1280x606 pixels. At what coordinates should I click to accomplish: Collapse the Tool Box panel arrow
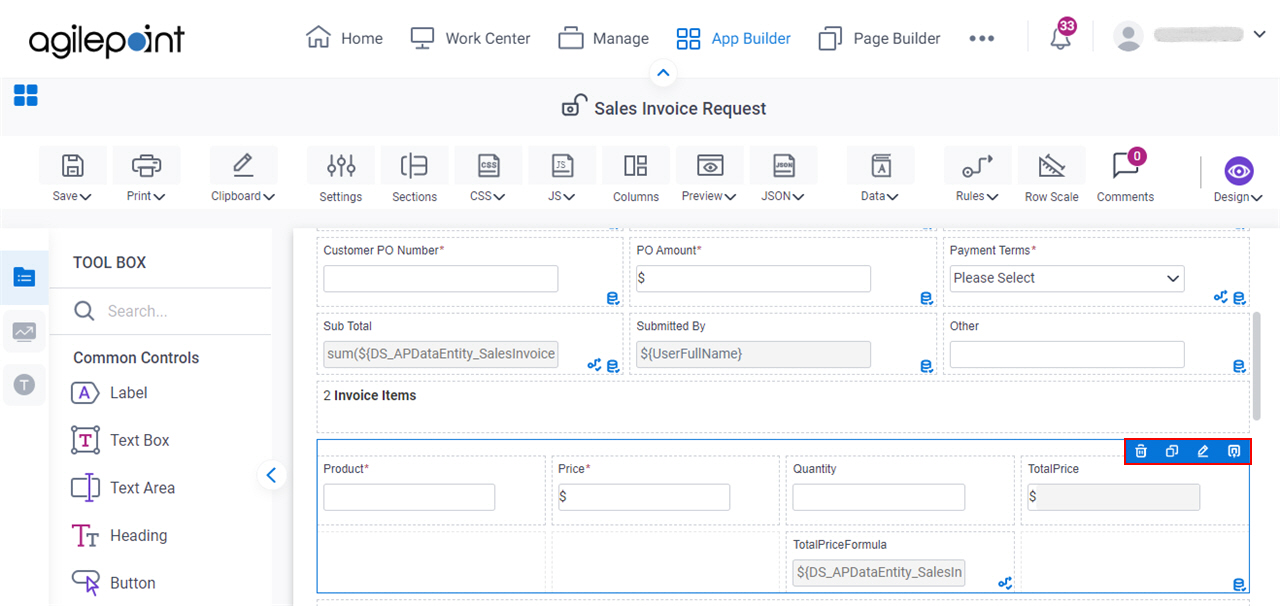coord(271,475)
